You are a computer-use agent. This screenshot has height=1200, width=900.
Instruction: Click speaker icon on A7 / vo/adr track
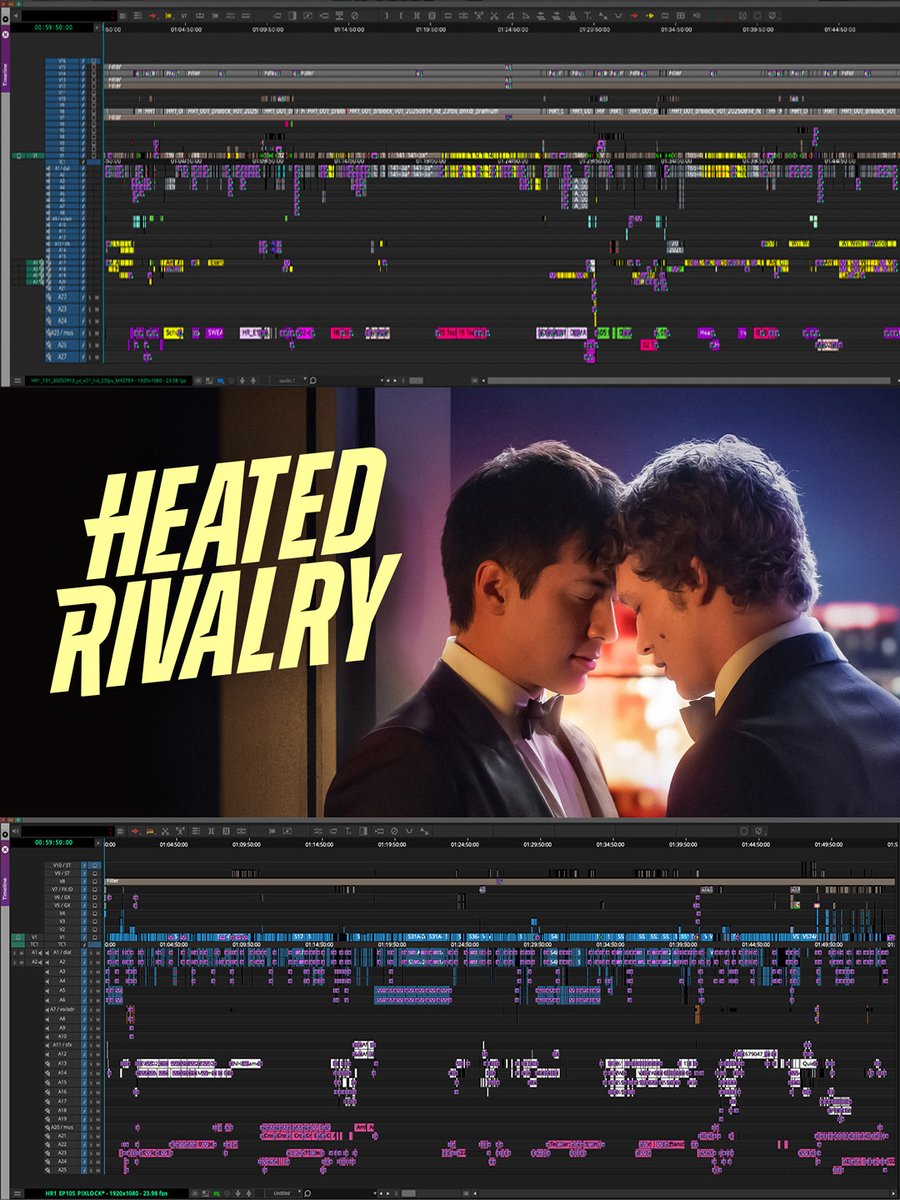[47, 1010]
